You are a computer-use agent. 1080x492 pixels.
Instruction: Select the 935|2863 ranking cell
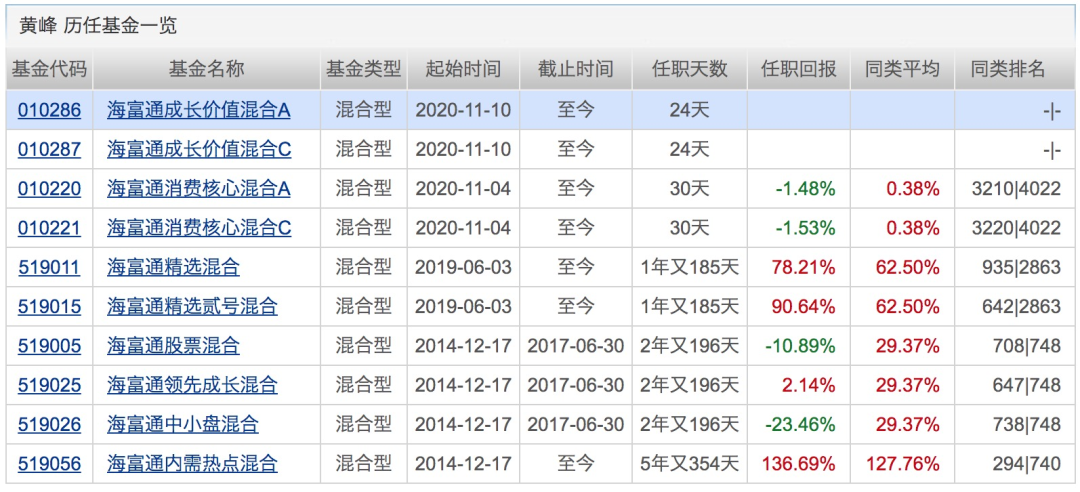[1021, 267]
